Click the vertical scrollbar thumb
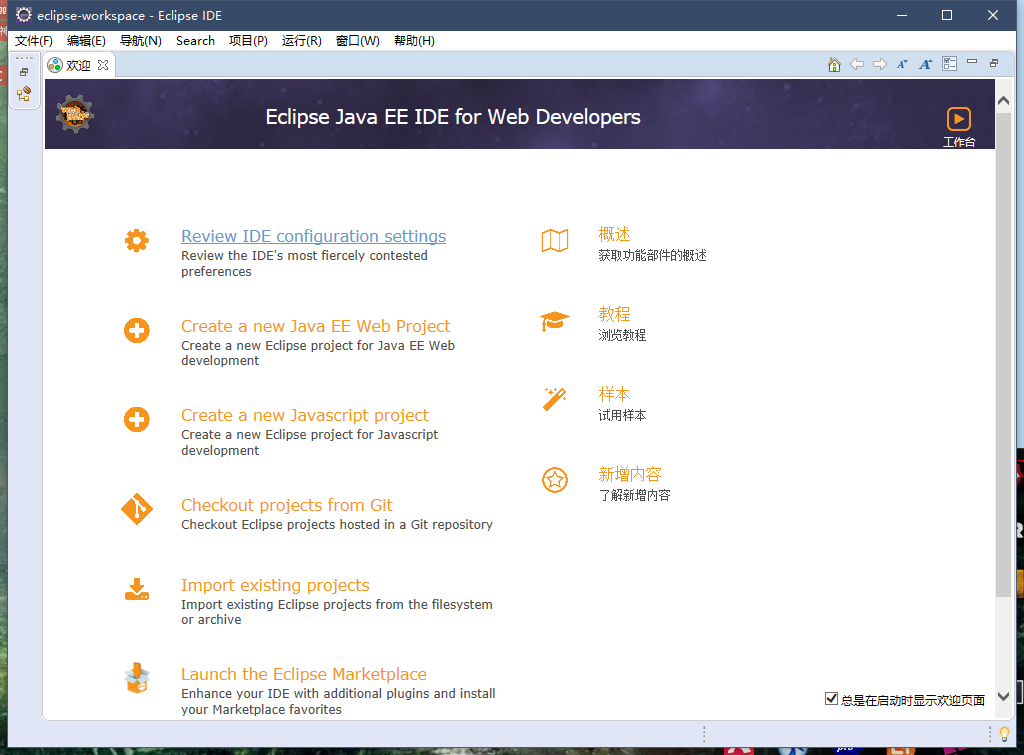The image size is (1024, 755). point(1004,353)
